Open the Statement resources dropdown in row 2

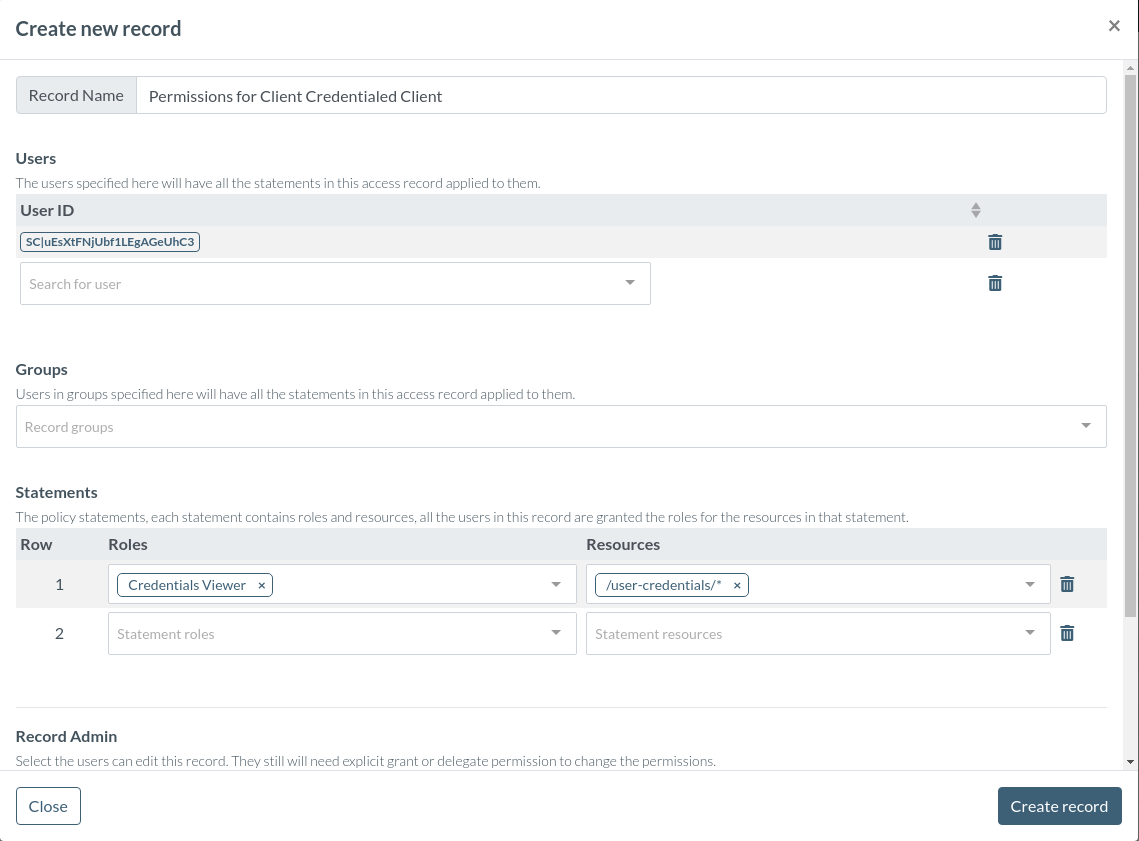pos(1030,633)
